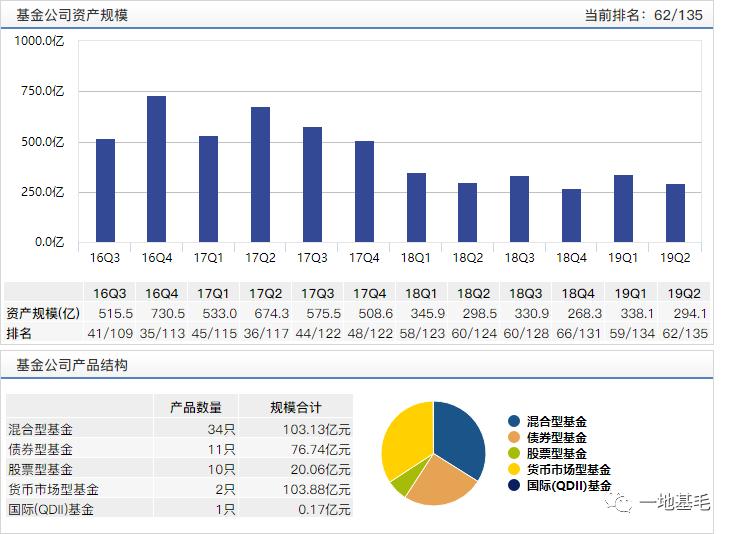This screenshot has width=734, height=534.
Task: Click the 货币市场型基金 row label
Action: (53, 489)
